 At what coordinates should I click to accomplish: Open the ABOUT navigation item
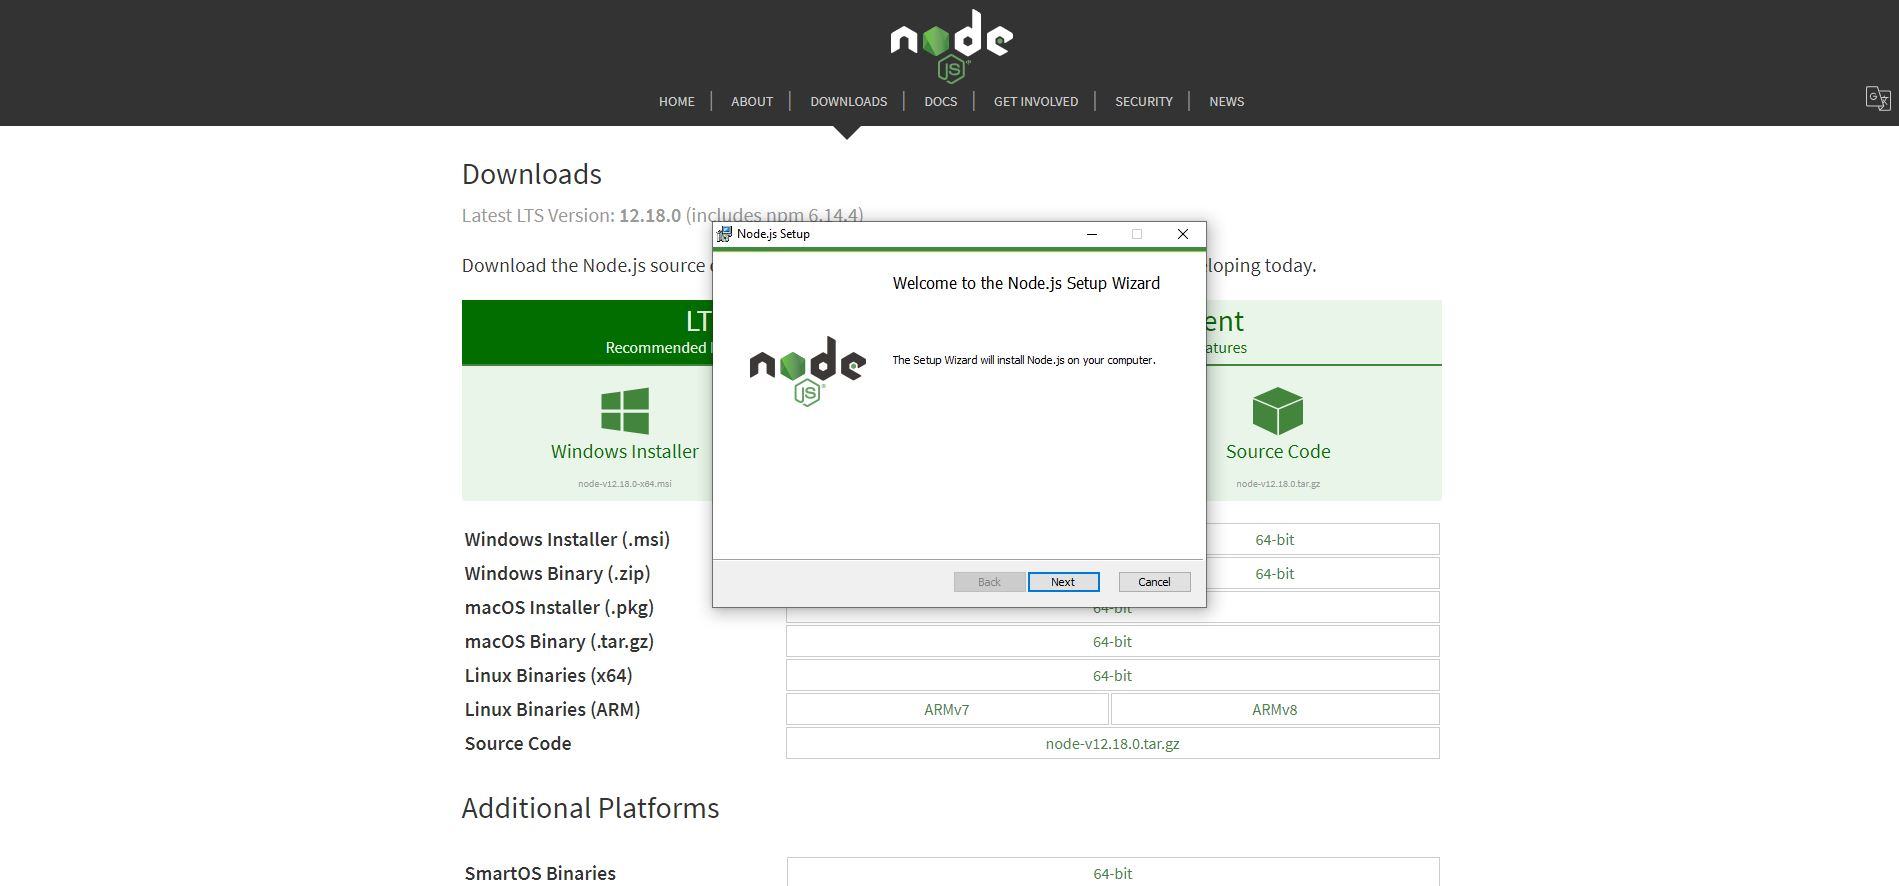point(751,101)
